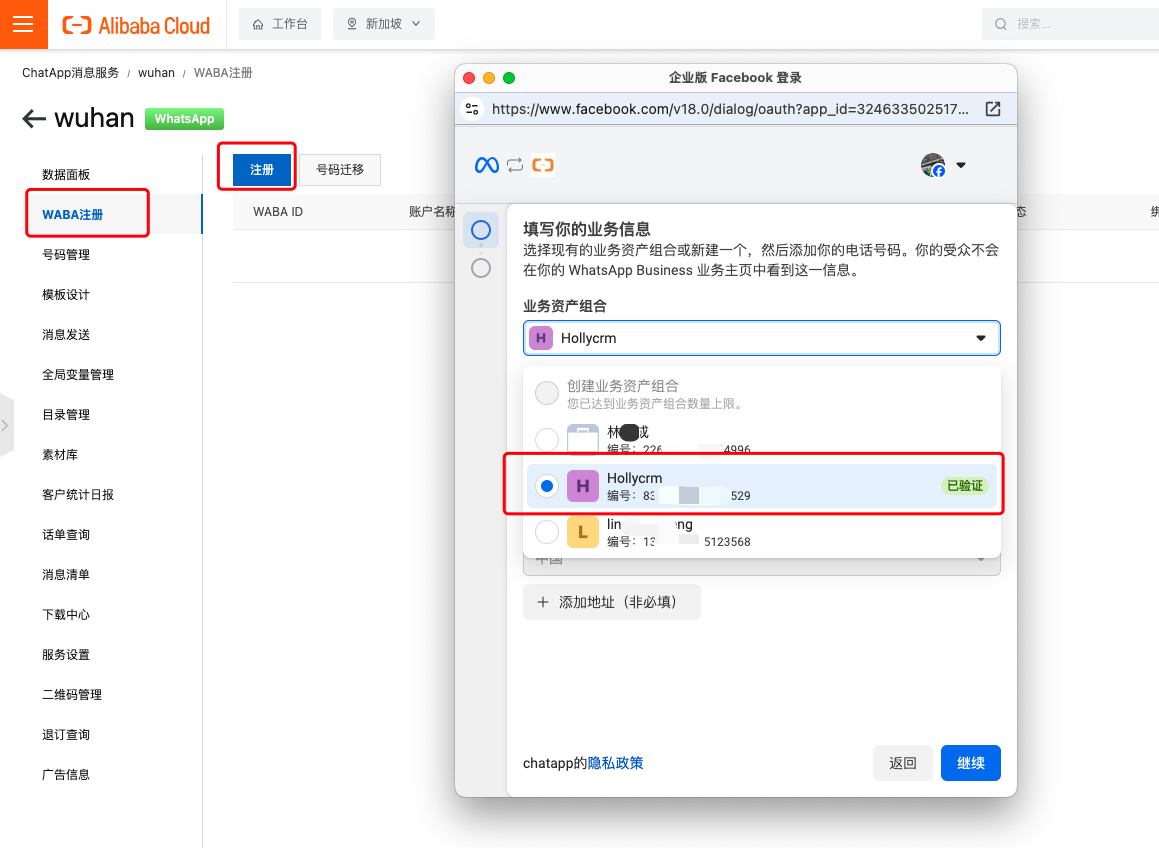Open 模板设计 in sidebar
This screenshot has height=848, width=1159.
pyautogui.click(x=66, y=294)
